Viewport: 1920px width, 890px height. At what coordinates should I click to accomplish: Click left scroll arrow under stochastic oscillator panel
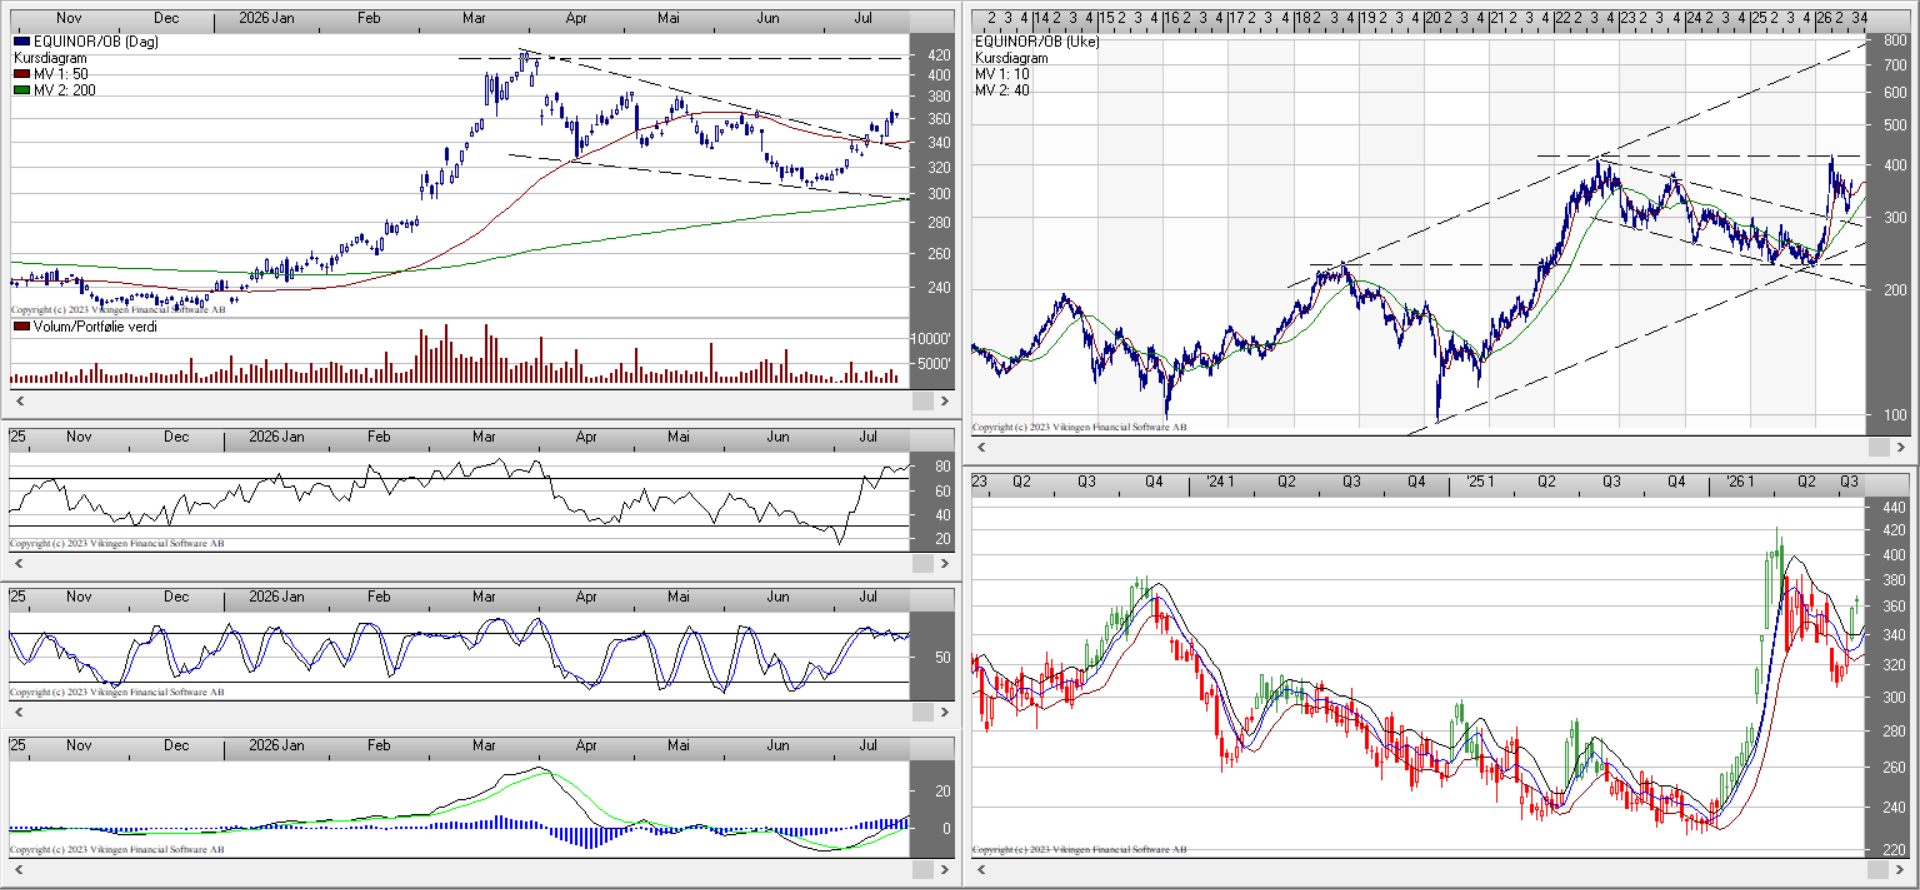pyautogui.click(x=19, y=712)
